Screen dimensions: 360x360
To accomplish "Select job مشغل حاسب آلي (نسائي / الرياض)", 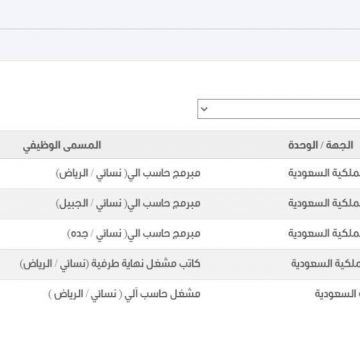I will (x=124, y=294).
